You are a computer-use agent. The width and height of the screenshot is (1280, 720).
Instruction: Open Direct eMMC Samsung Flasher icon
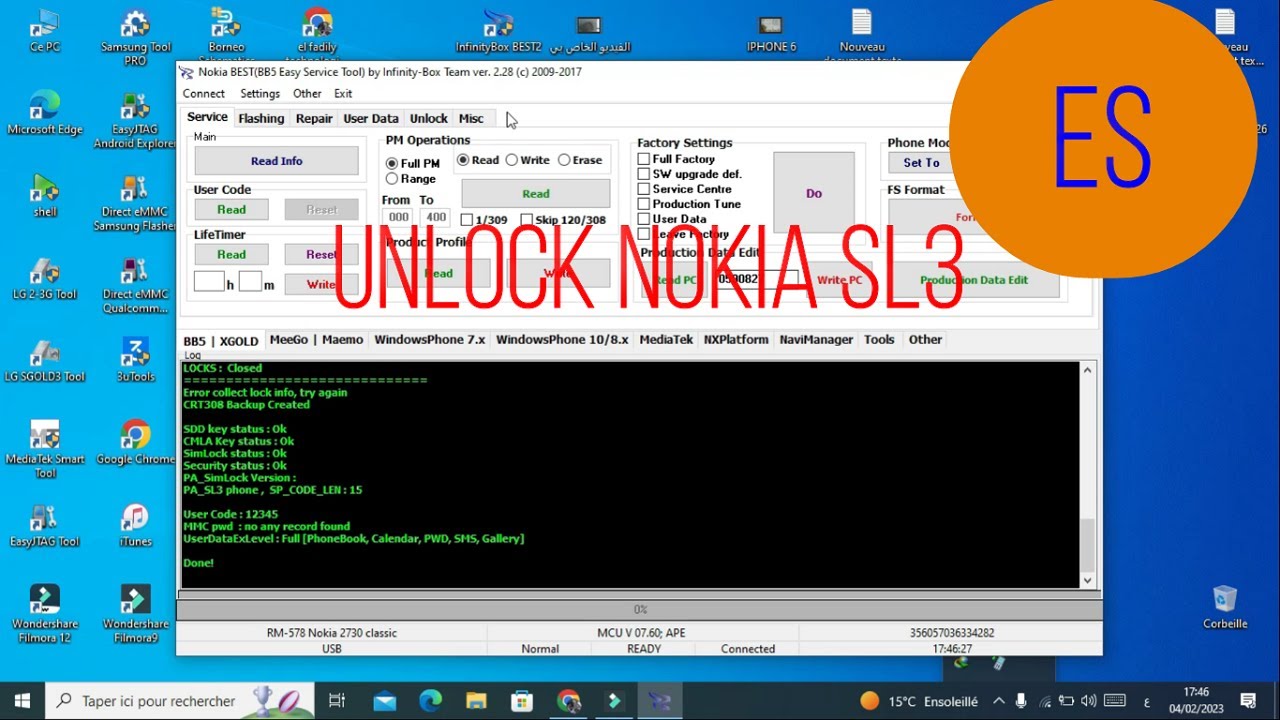pyautogui.click(x=135, y=203)
